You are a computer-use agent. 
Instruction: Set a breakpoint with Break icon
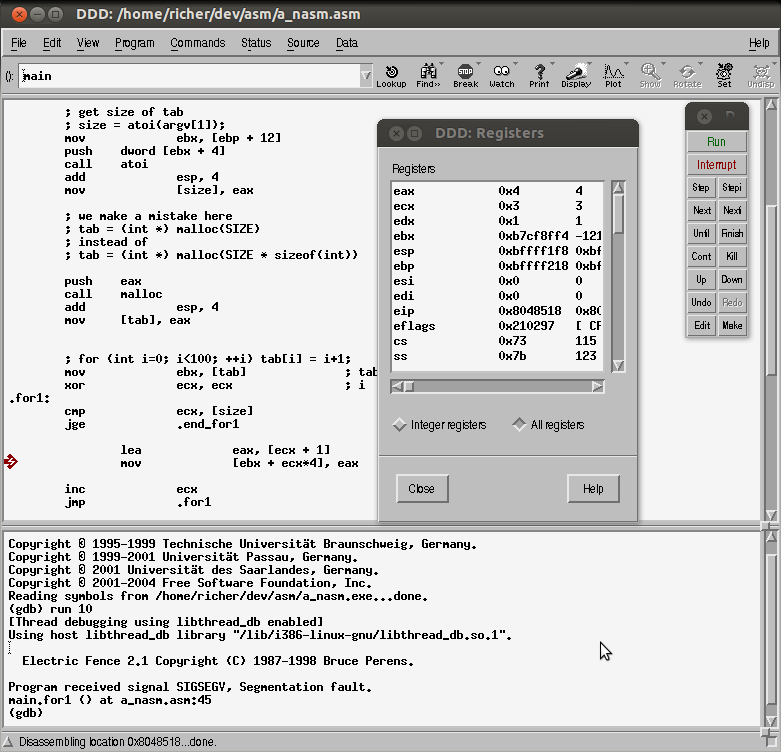click(x=465, y=76)
